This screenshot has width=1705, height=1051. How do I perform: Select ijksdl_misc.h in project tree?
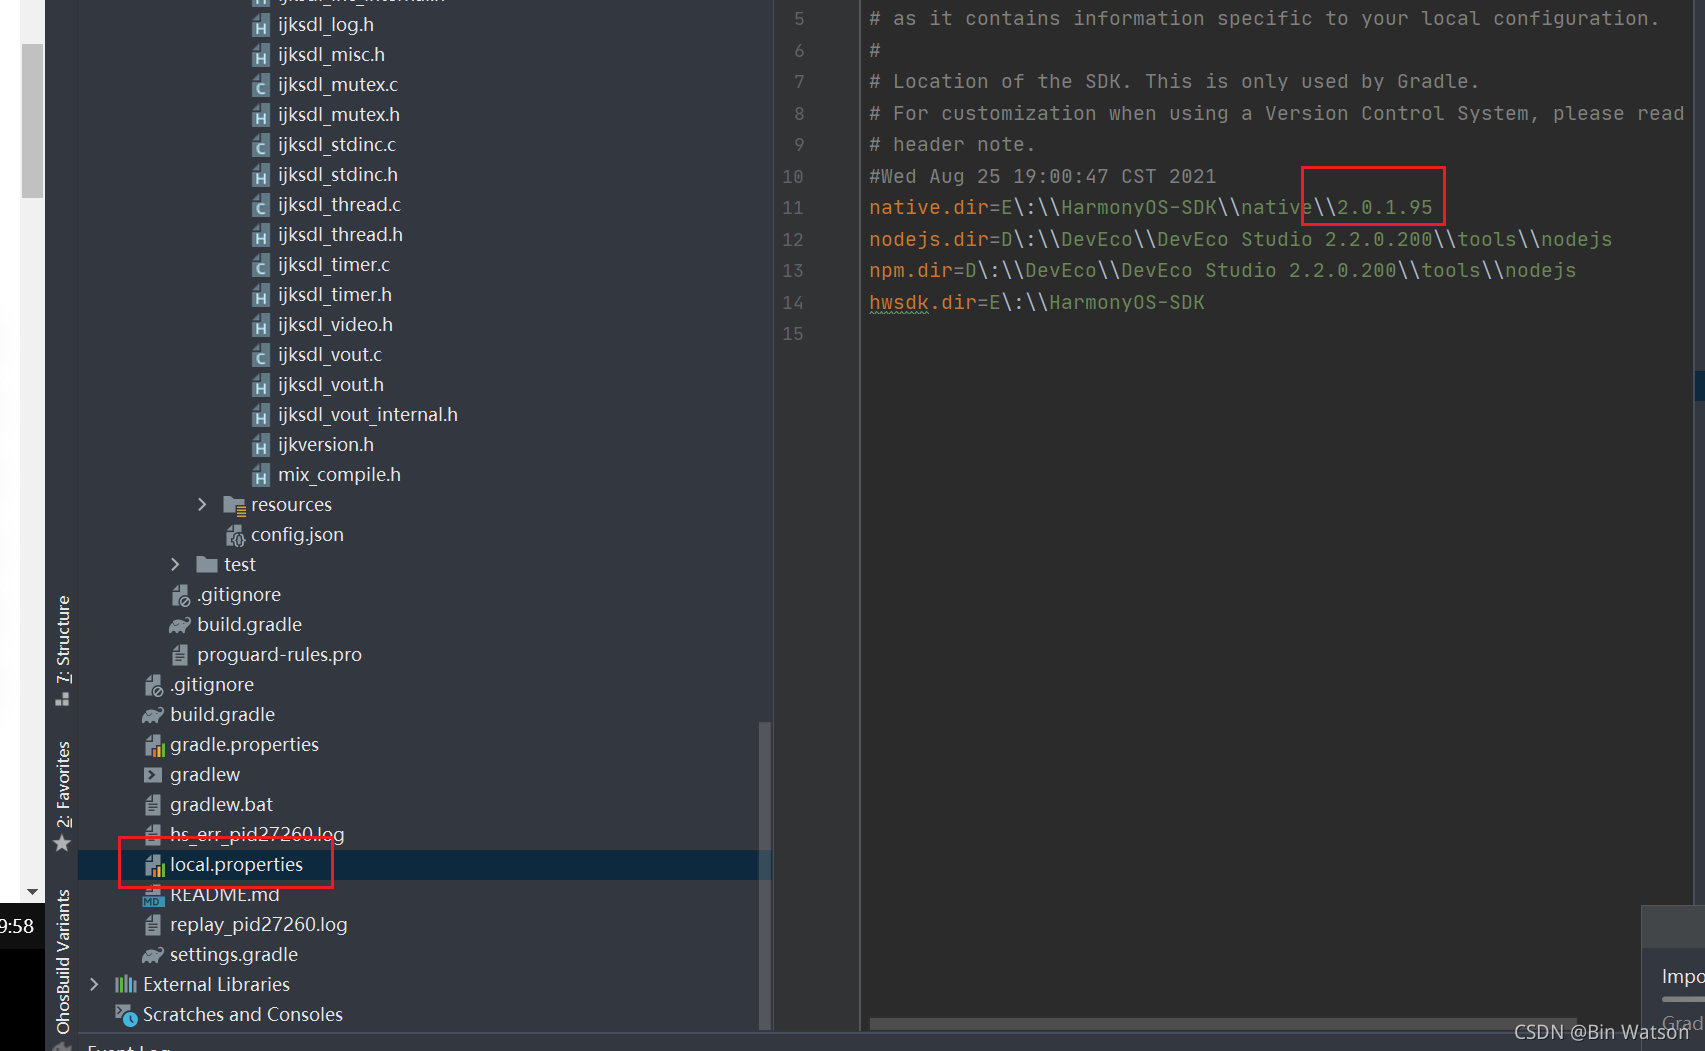click(330, 55)
